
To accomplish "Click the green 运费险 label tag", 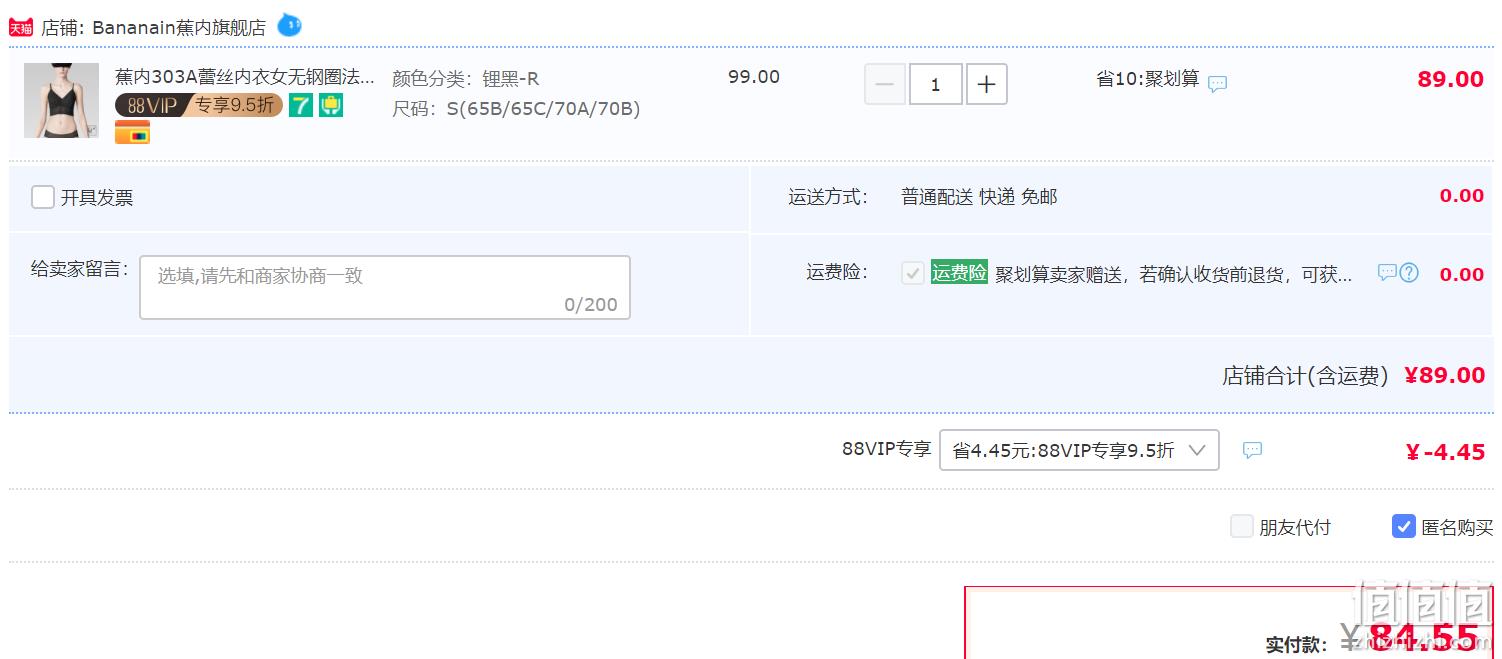I will click(x=959, y=273).
